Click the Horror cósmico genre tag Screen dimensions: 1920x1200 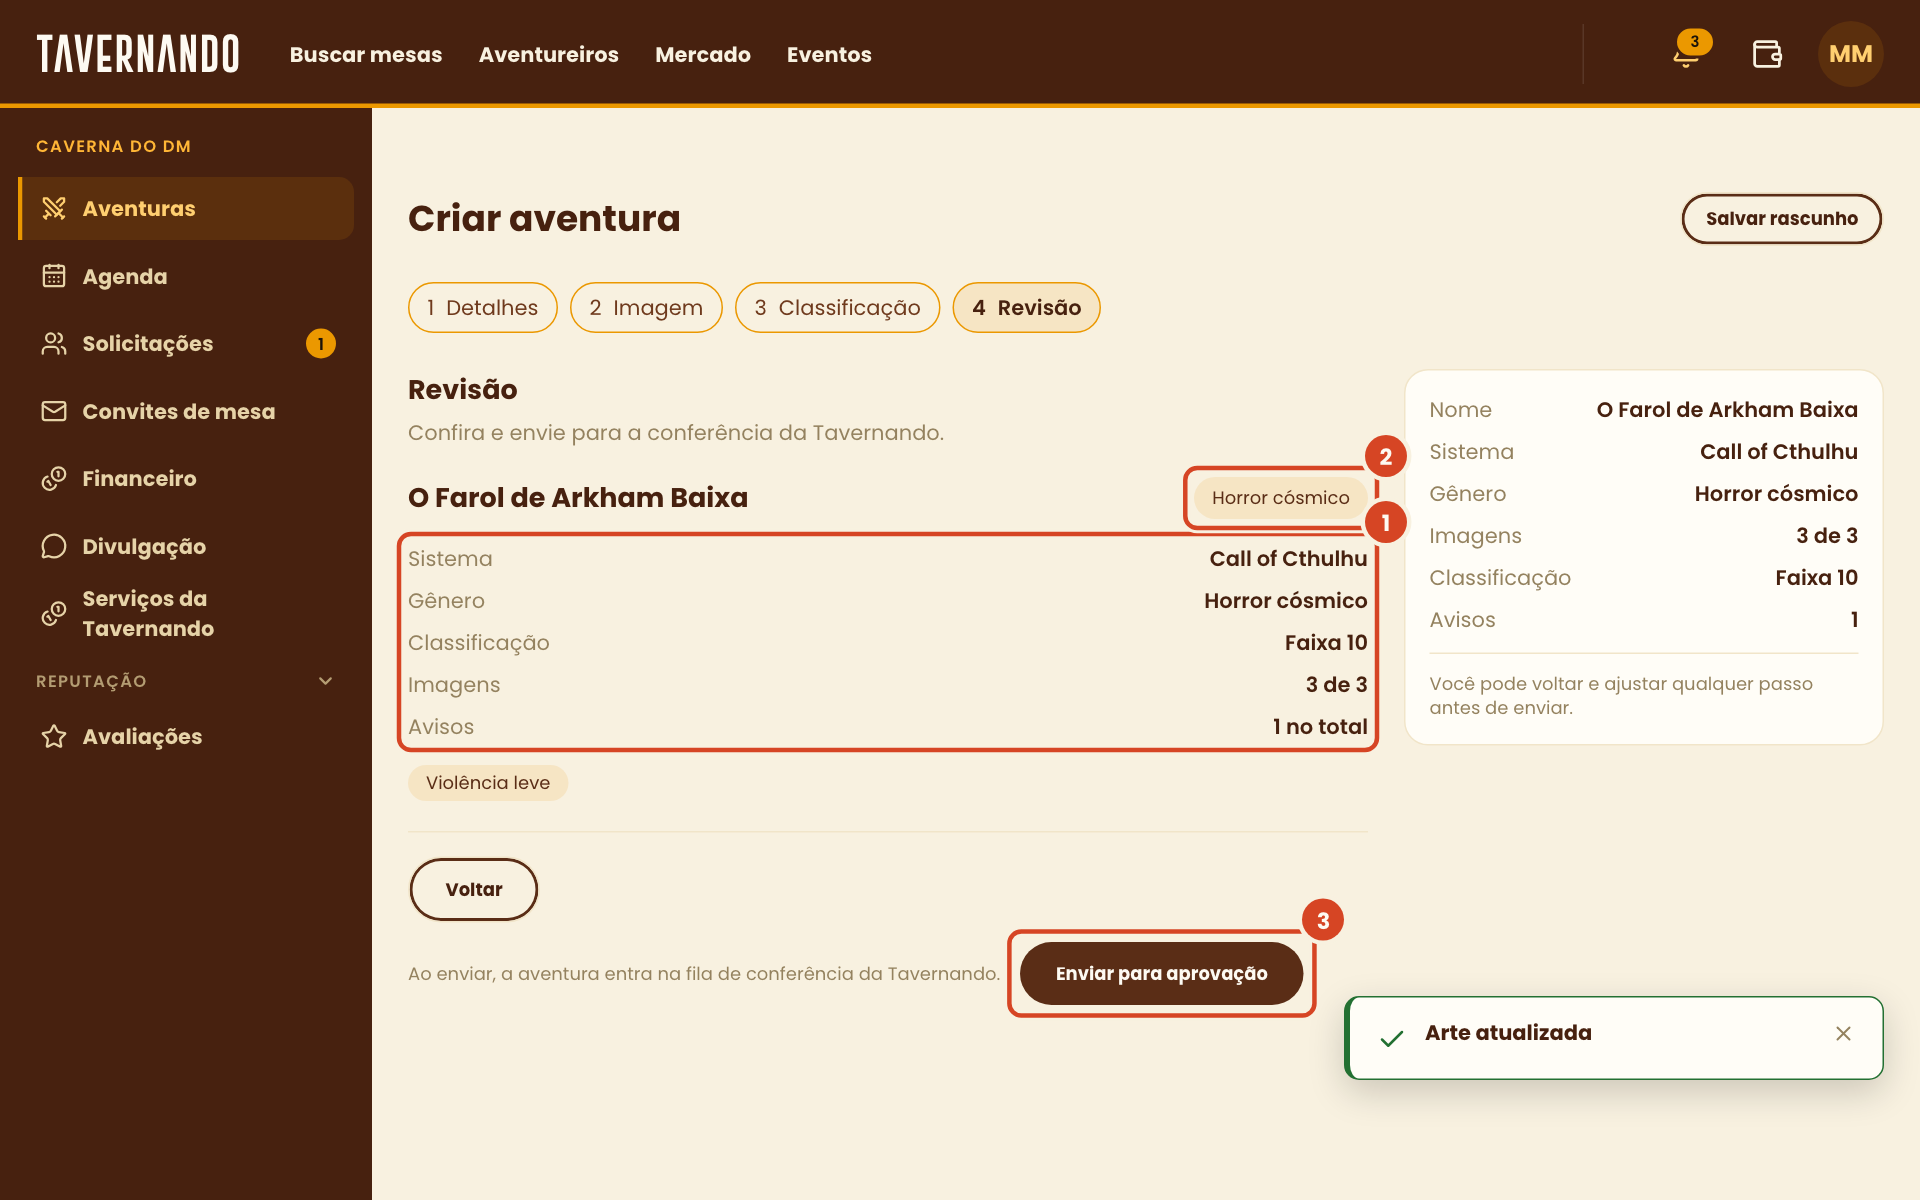click(x=1280, y=497)
